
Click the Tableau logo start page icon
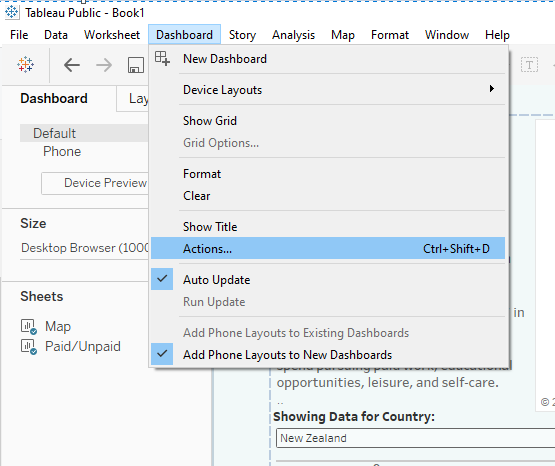point(25,65)
